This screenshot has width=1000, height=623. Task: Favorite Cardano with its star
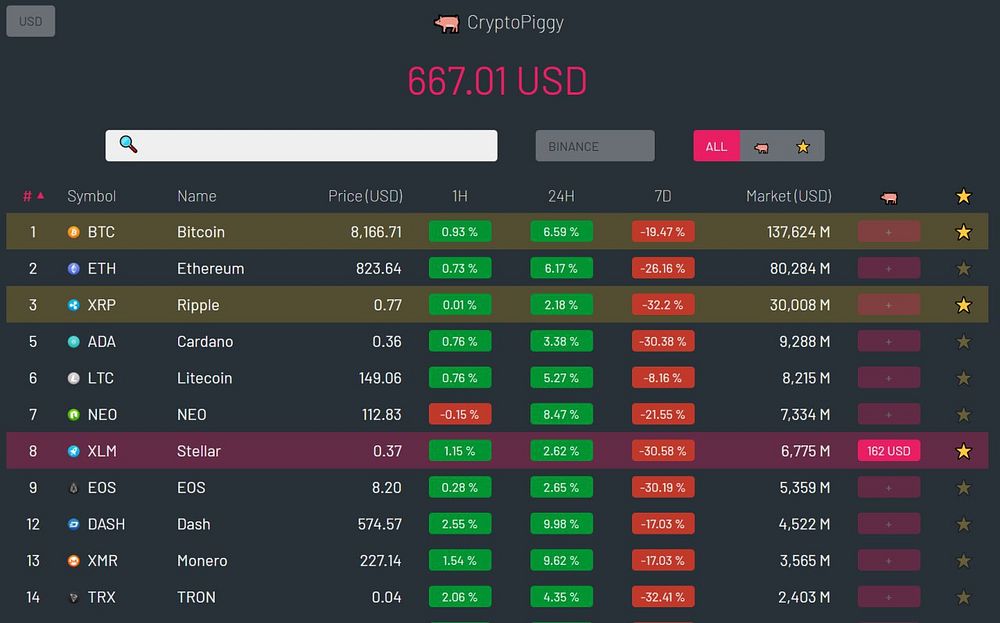[x=964, y=342]
